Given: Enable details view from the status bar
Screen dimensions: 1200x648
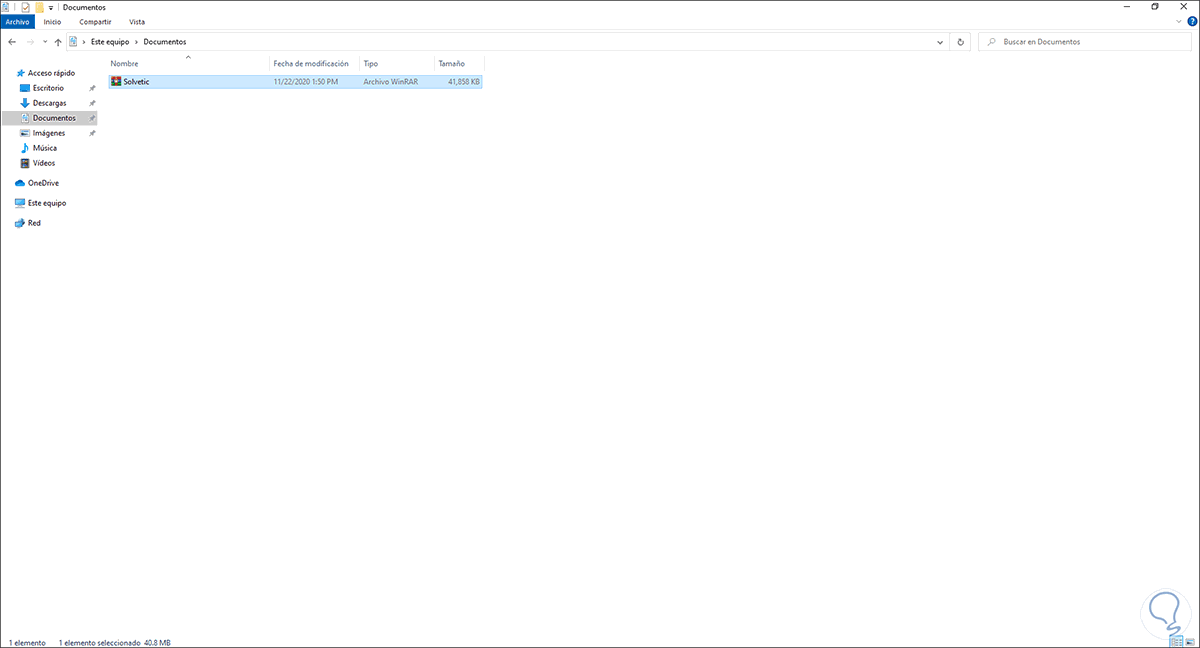Looking at the screenshot, I should click(1178, 641).
